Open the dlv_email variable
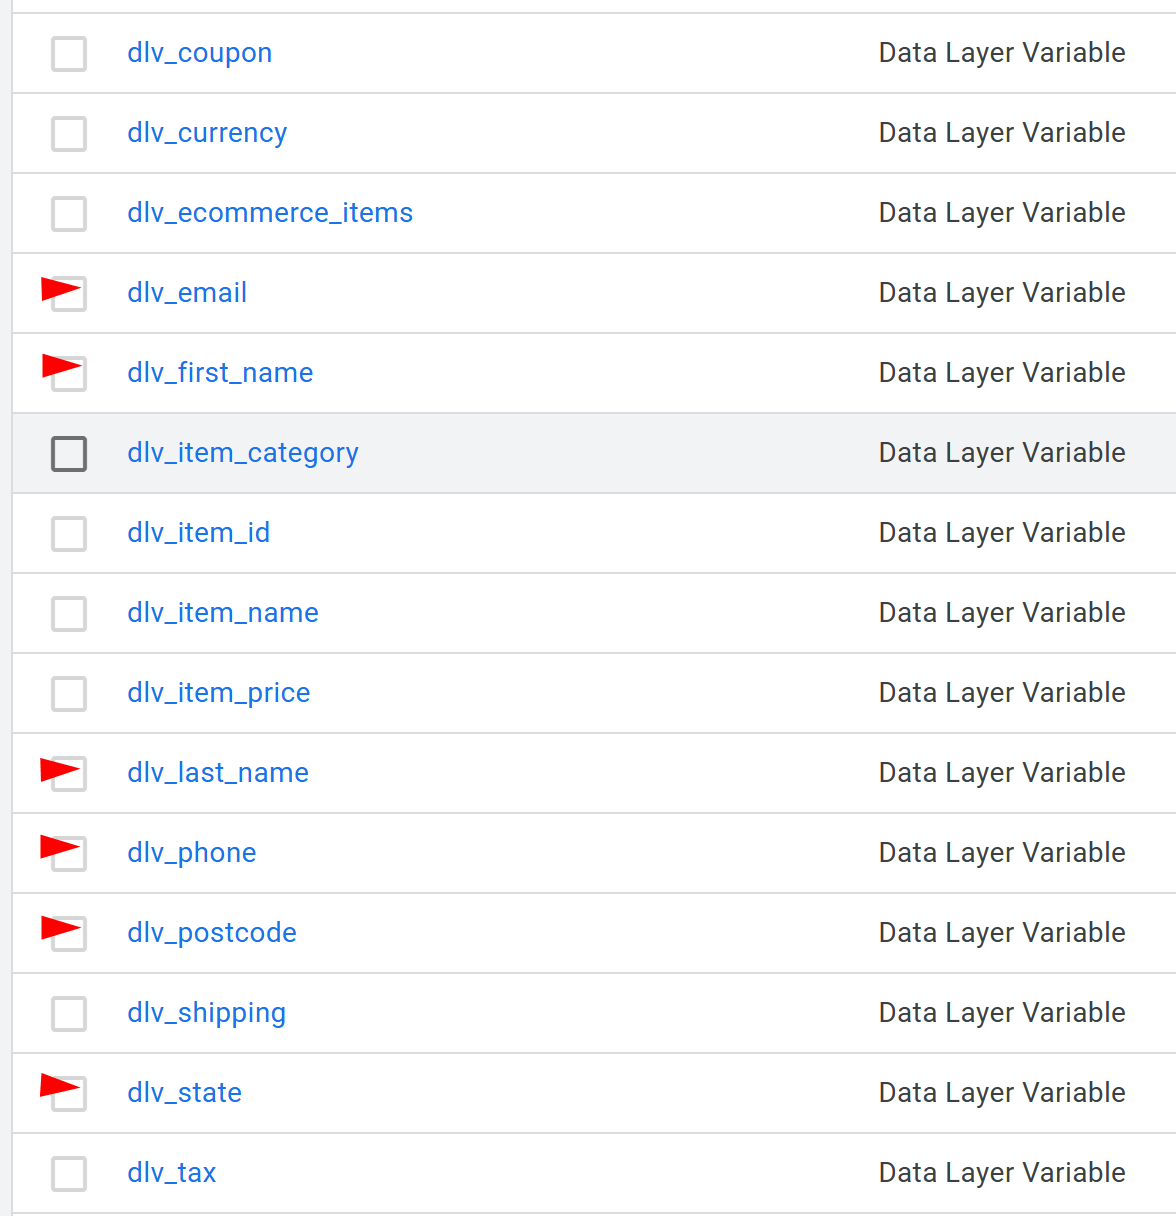Image resolution: width=1176 pixels, height=1216 pixels. point(187,293)
